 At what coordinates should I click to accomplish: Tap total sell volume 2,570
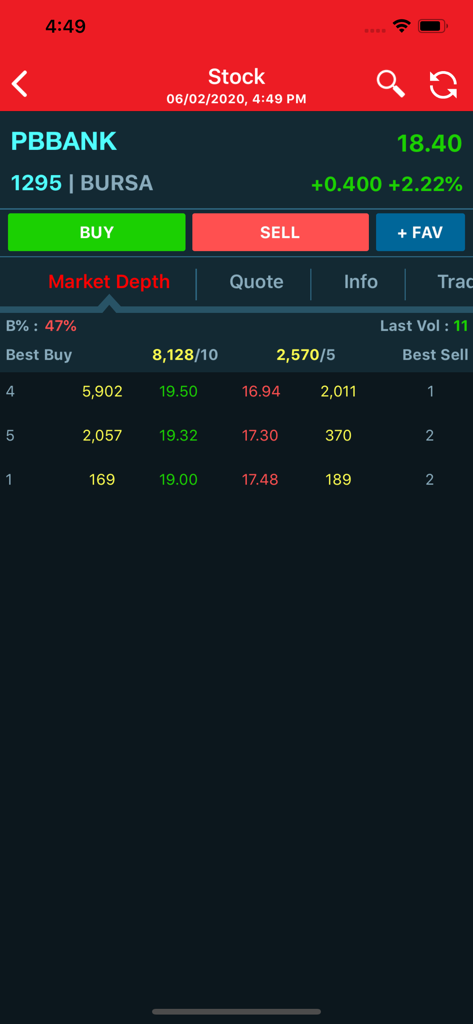coord(298,355)
